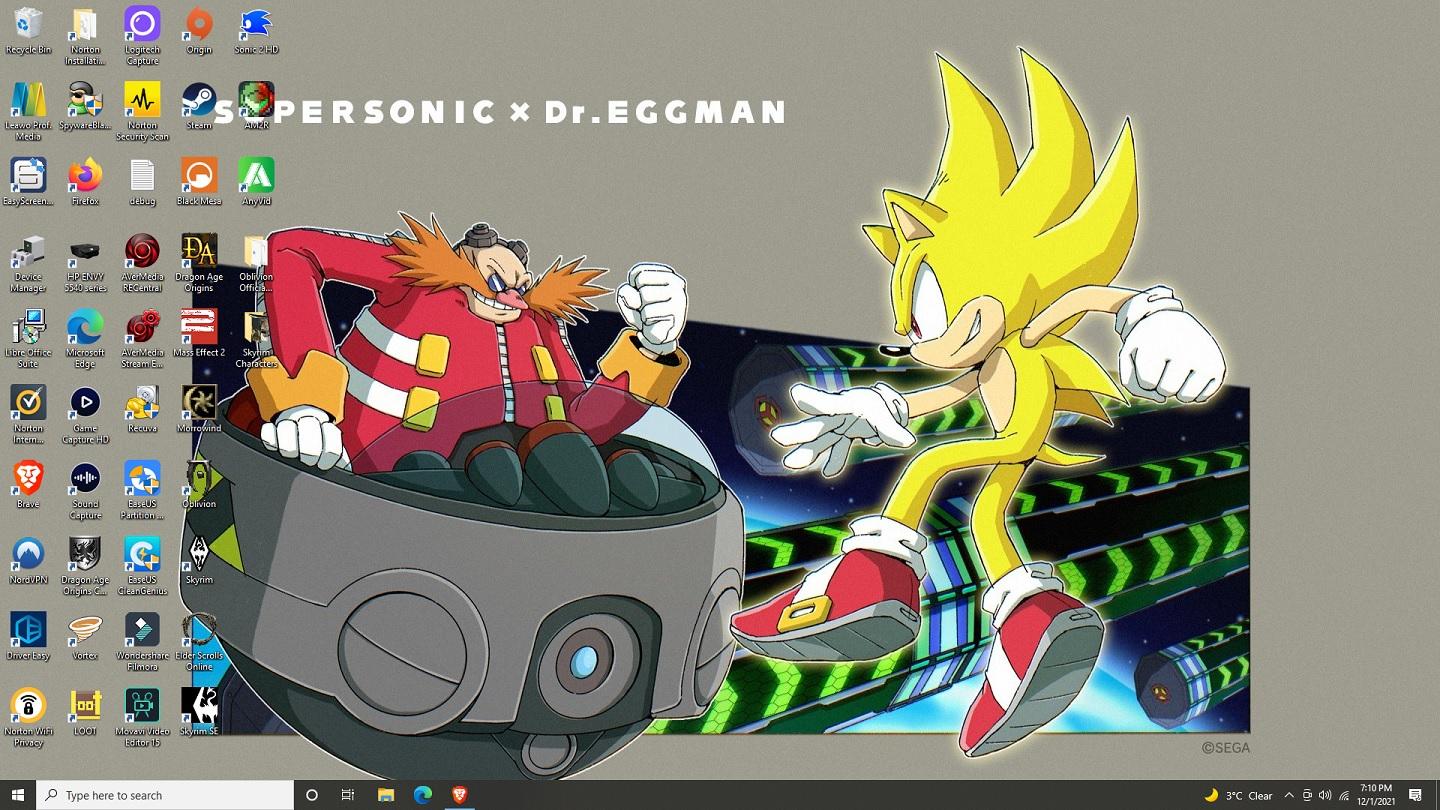Image resolution: width=1440 pixels, height=810 pixels.
Task: Open the Recuva recovery shortcut
Action: coord(142,410)
